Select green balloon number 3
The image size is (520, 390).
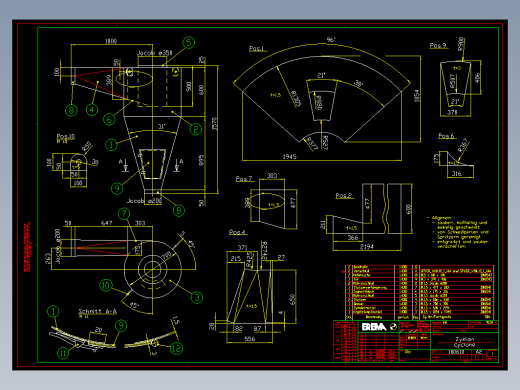click(x=197, y=297)
